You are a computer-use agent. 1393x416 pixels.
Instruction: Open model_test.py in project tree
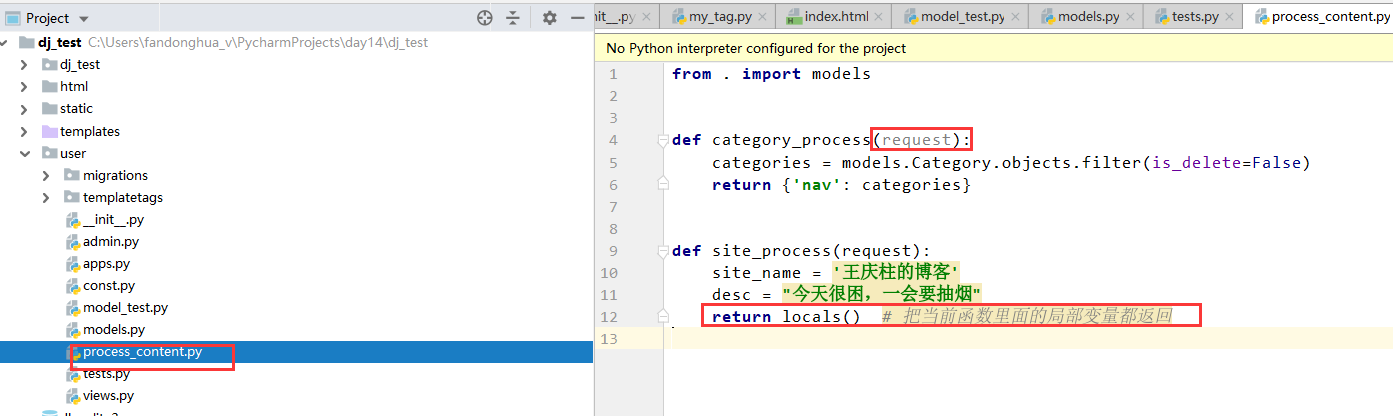tap(125, 307)
